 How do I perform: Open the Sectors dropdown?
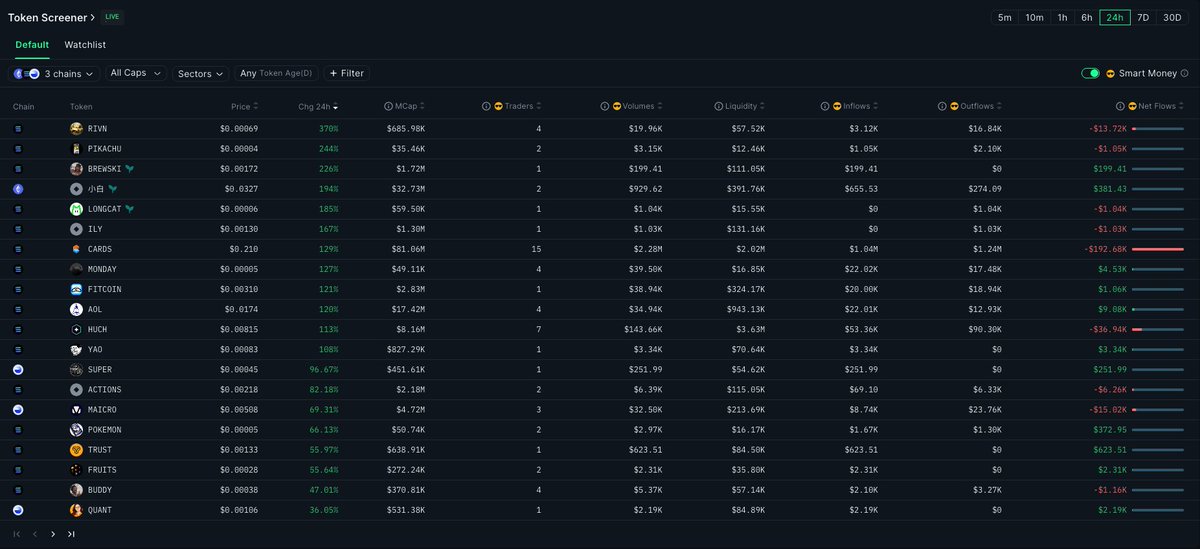click(201, 73)
